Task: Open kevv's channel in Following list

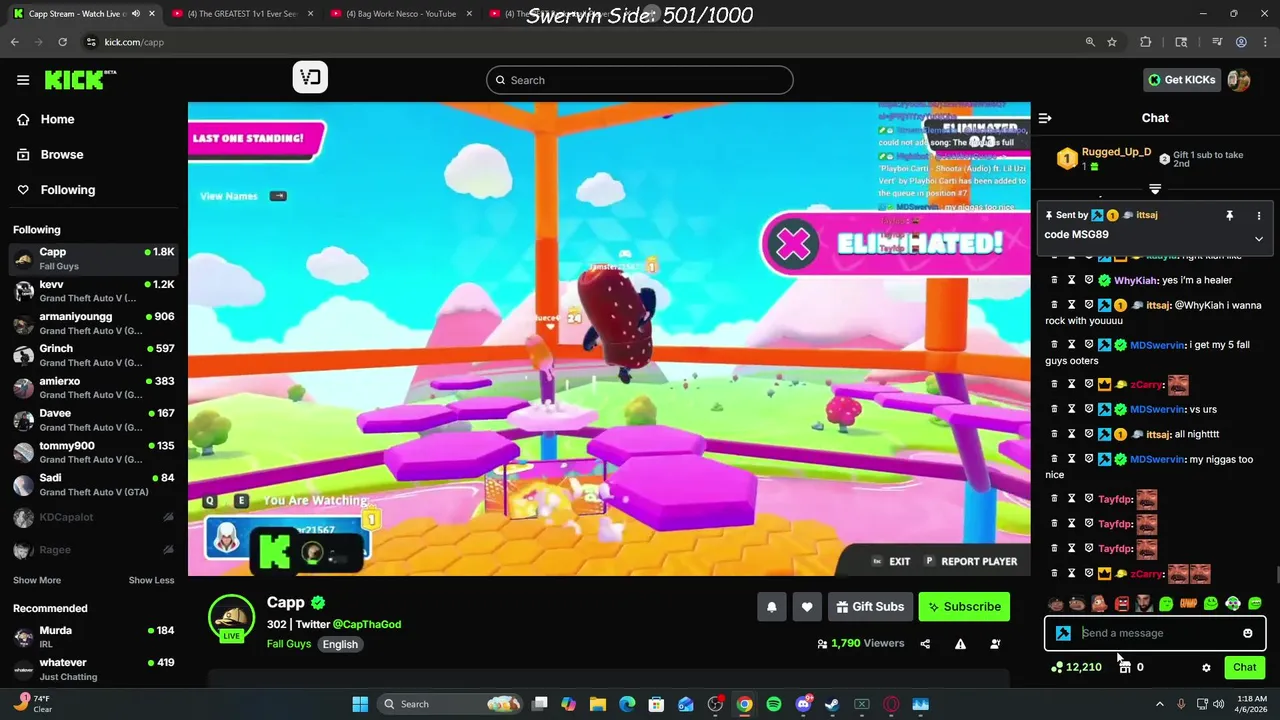Action: pyautogui.click(x=93, y=291)
